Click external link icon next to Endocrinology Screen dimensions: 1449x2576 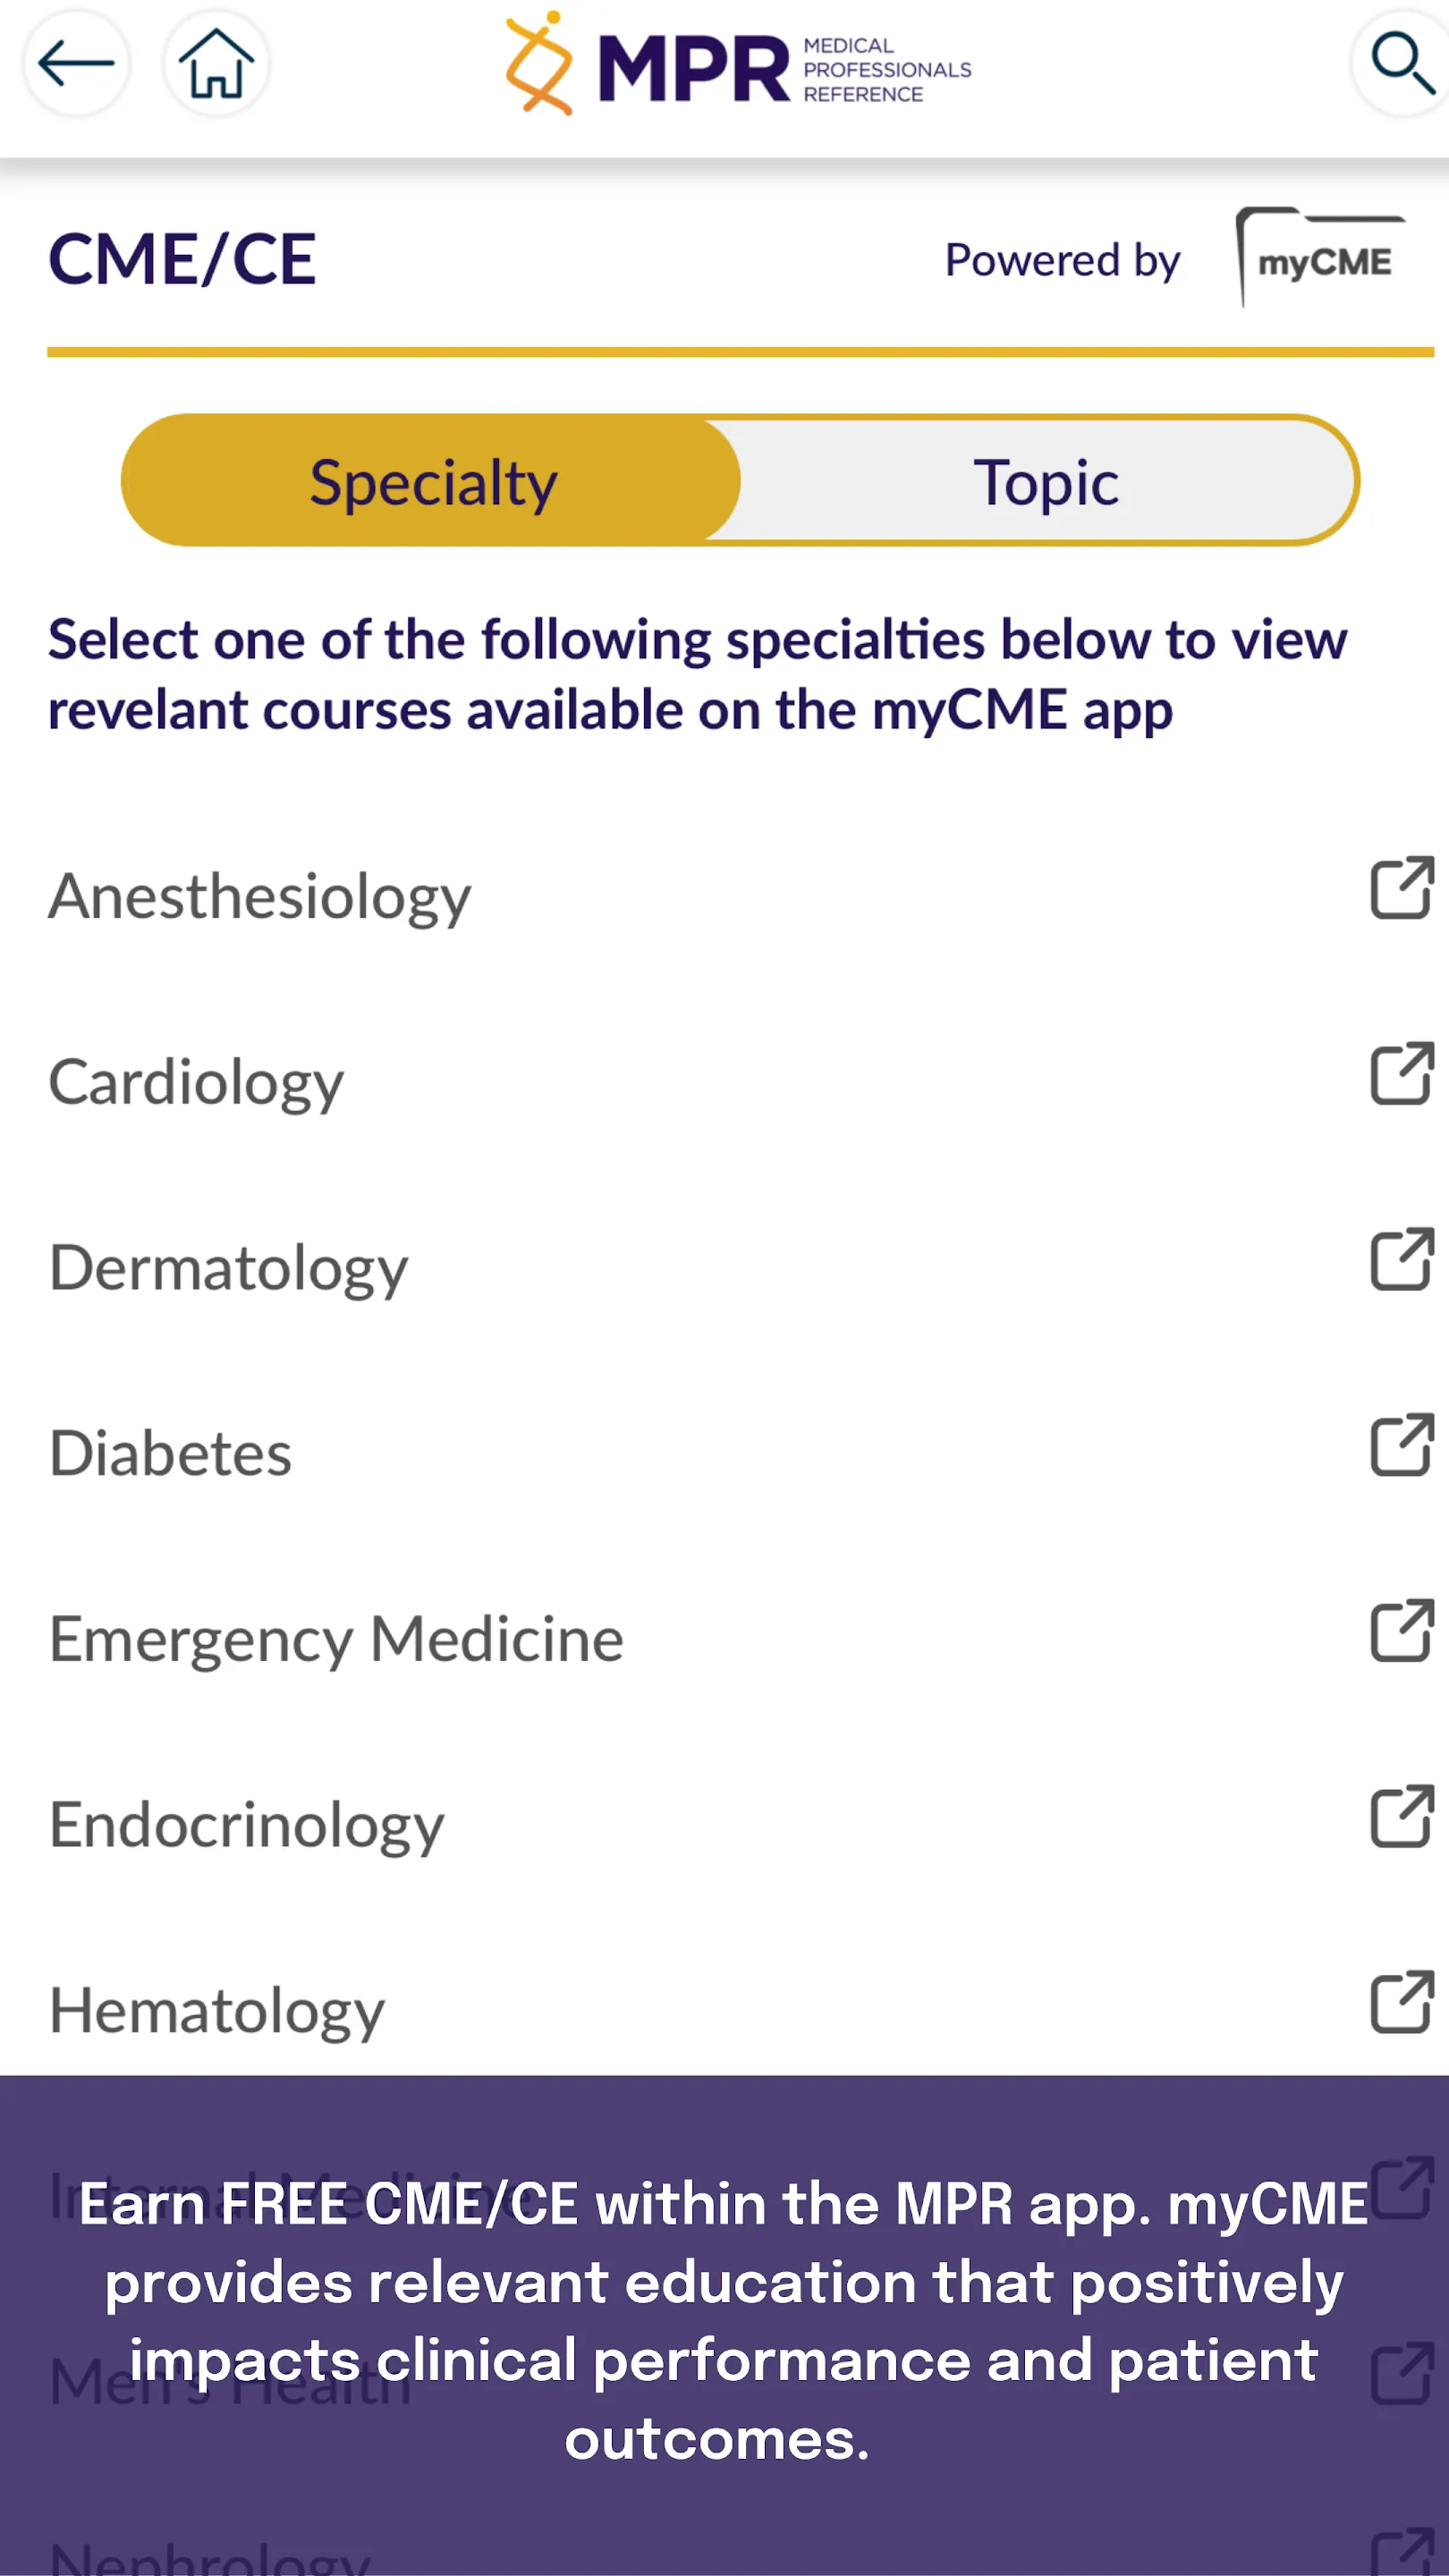(x=1401, y=1816)
